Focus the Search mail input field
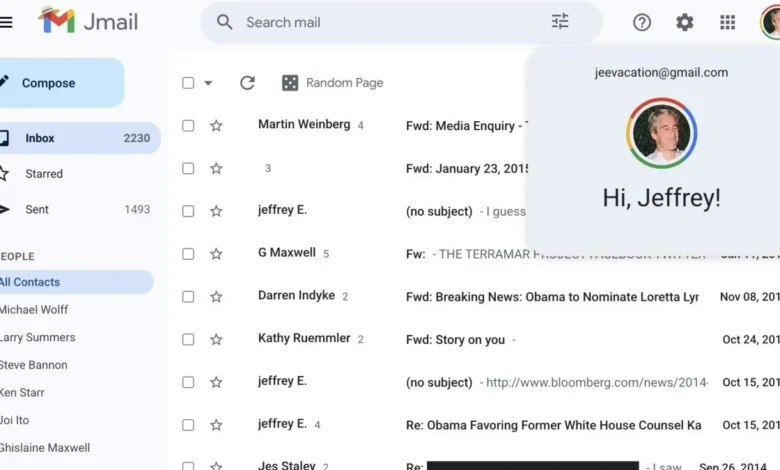The height and width of the screenshot is (470, 780). pos(390,22)
